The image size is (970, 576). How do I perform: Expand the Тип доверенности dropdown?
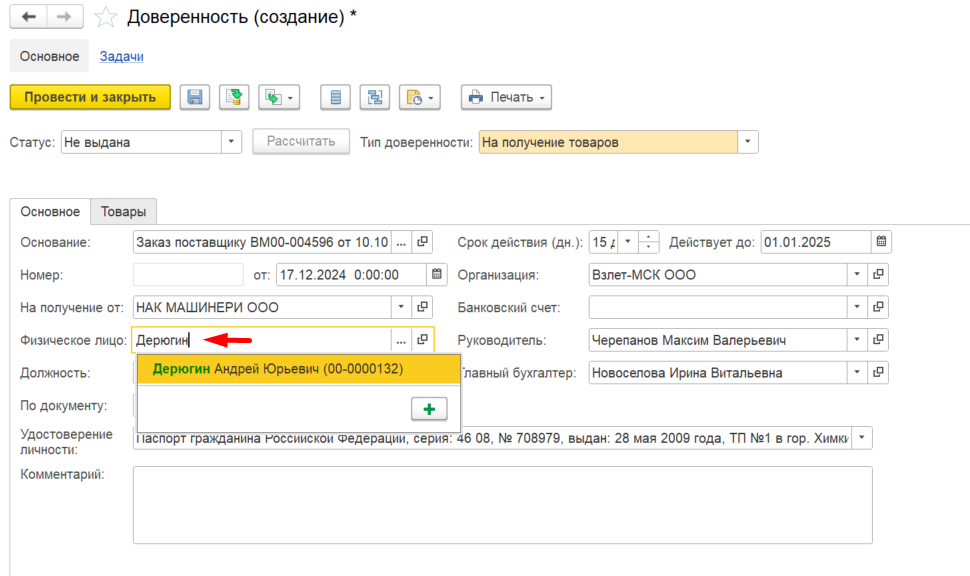click(x=747, y=142)
